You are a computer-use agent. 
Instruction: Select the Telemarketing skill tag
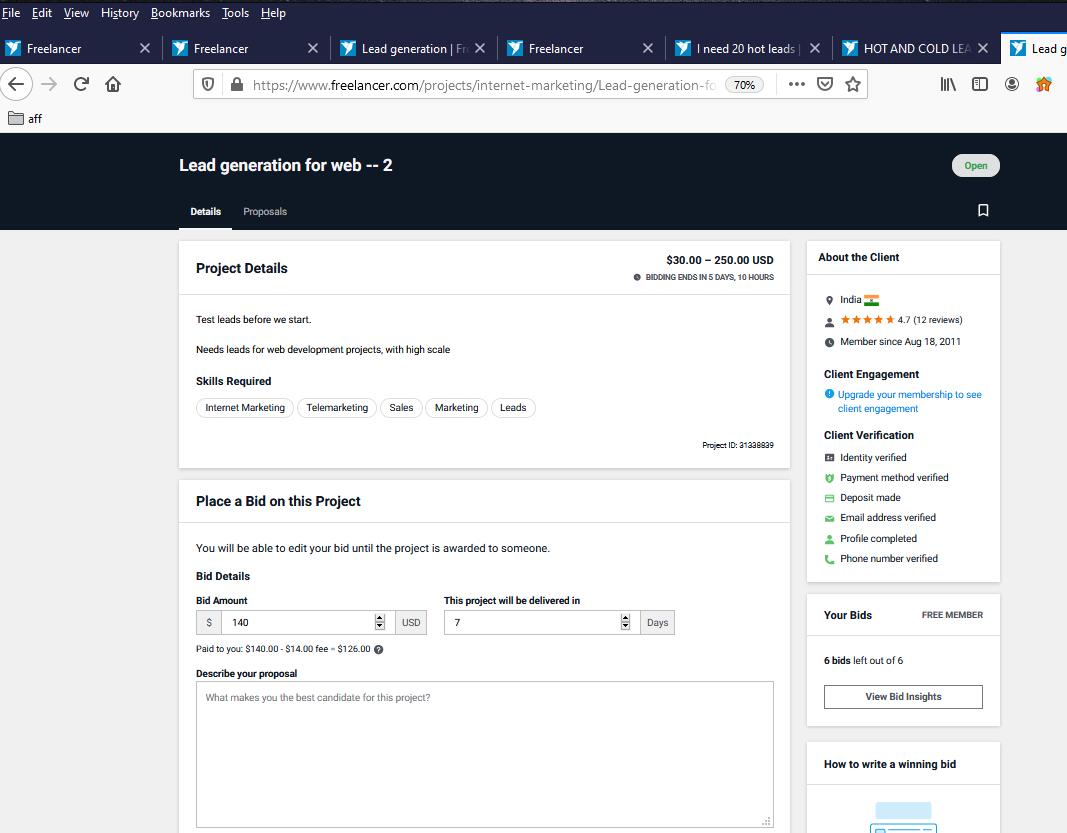click(x=337, y=407)
